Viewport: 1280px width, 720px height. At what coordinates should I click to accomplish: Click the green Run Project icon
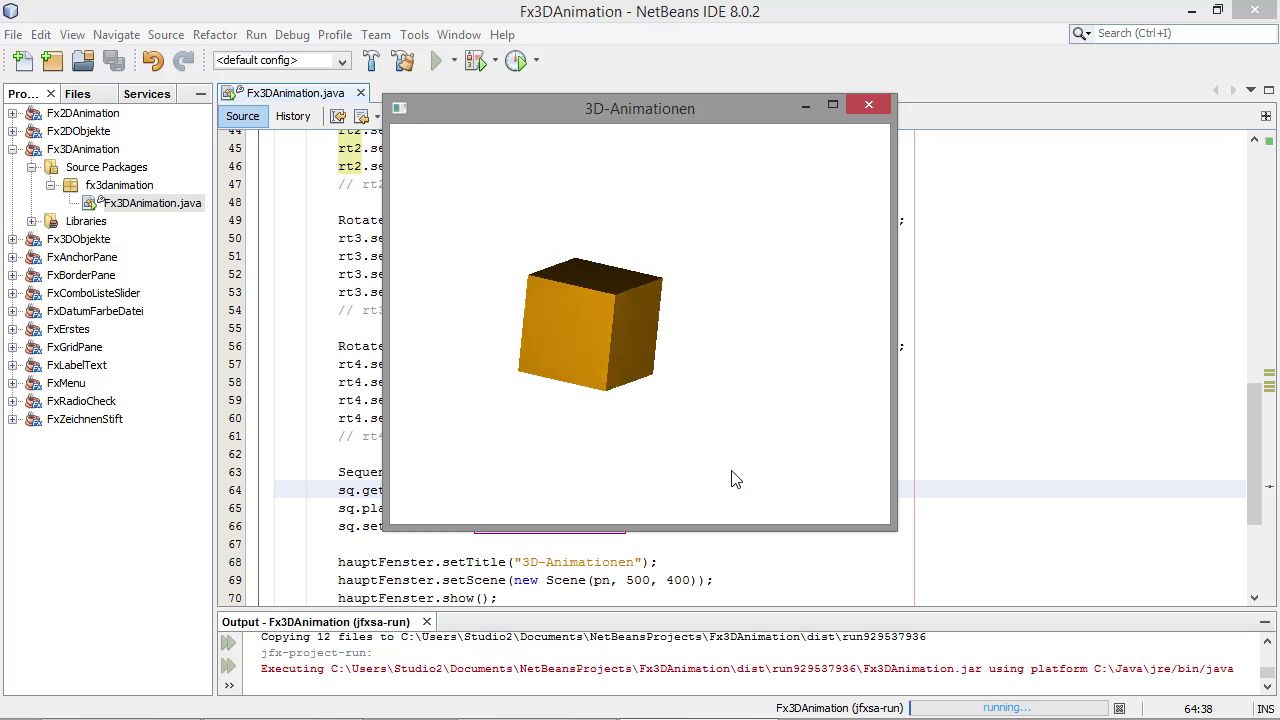(x=436, y=61)
